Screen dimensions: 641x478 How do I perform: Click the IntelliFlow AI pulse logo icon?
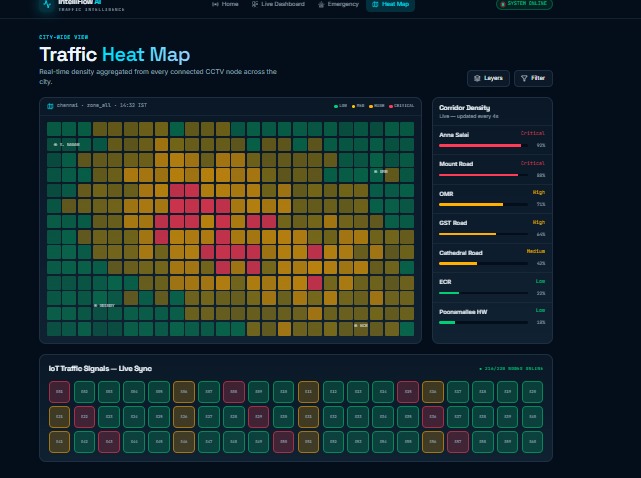[x=47, y=4]
